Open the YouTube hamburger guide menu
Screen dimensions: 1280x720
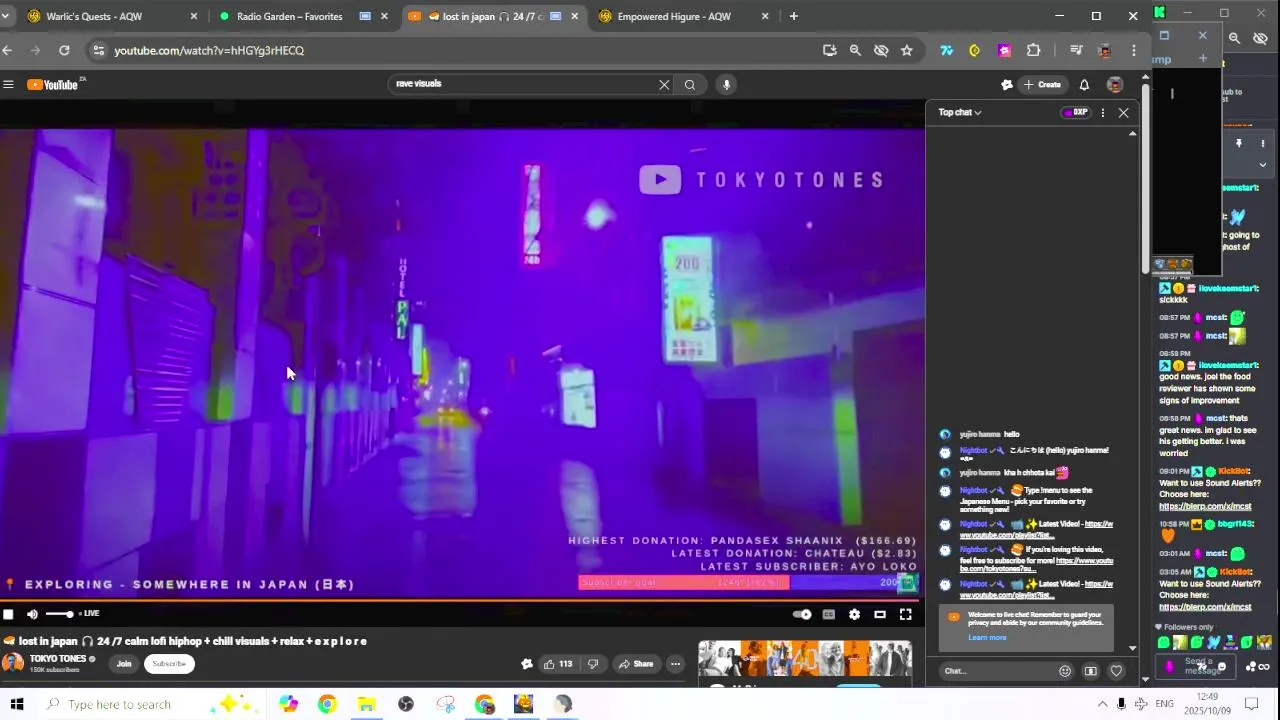pos(8,85)
